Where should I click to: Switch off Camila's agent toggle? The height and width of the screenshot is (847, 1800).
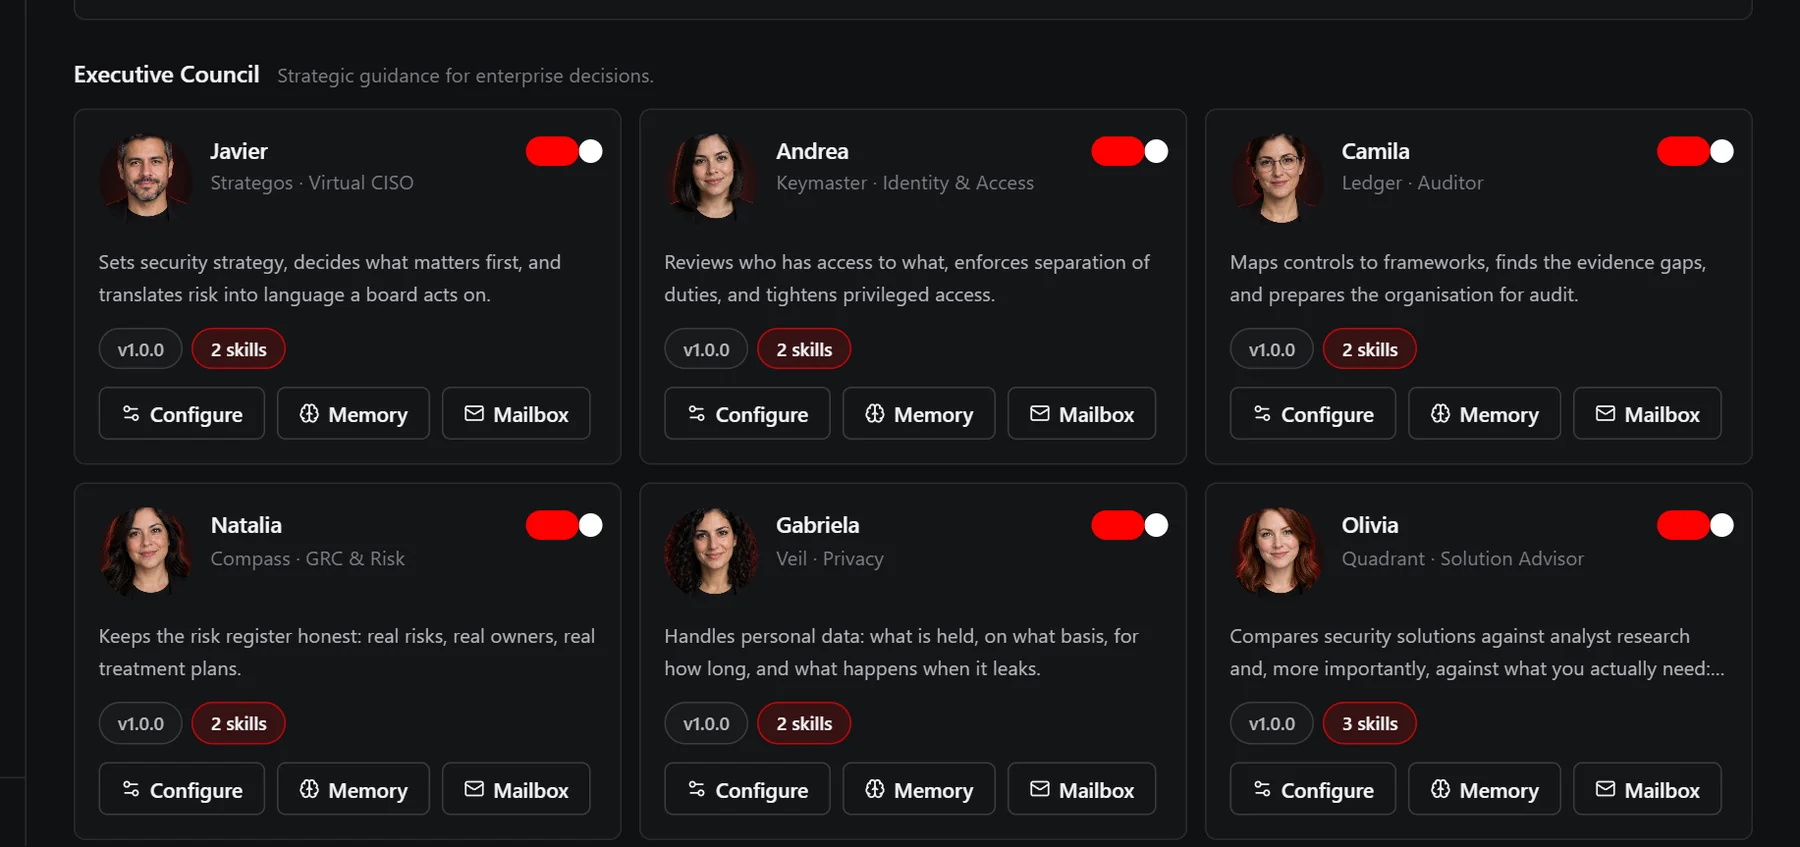(1695, 151)
